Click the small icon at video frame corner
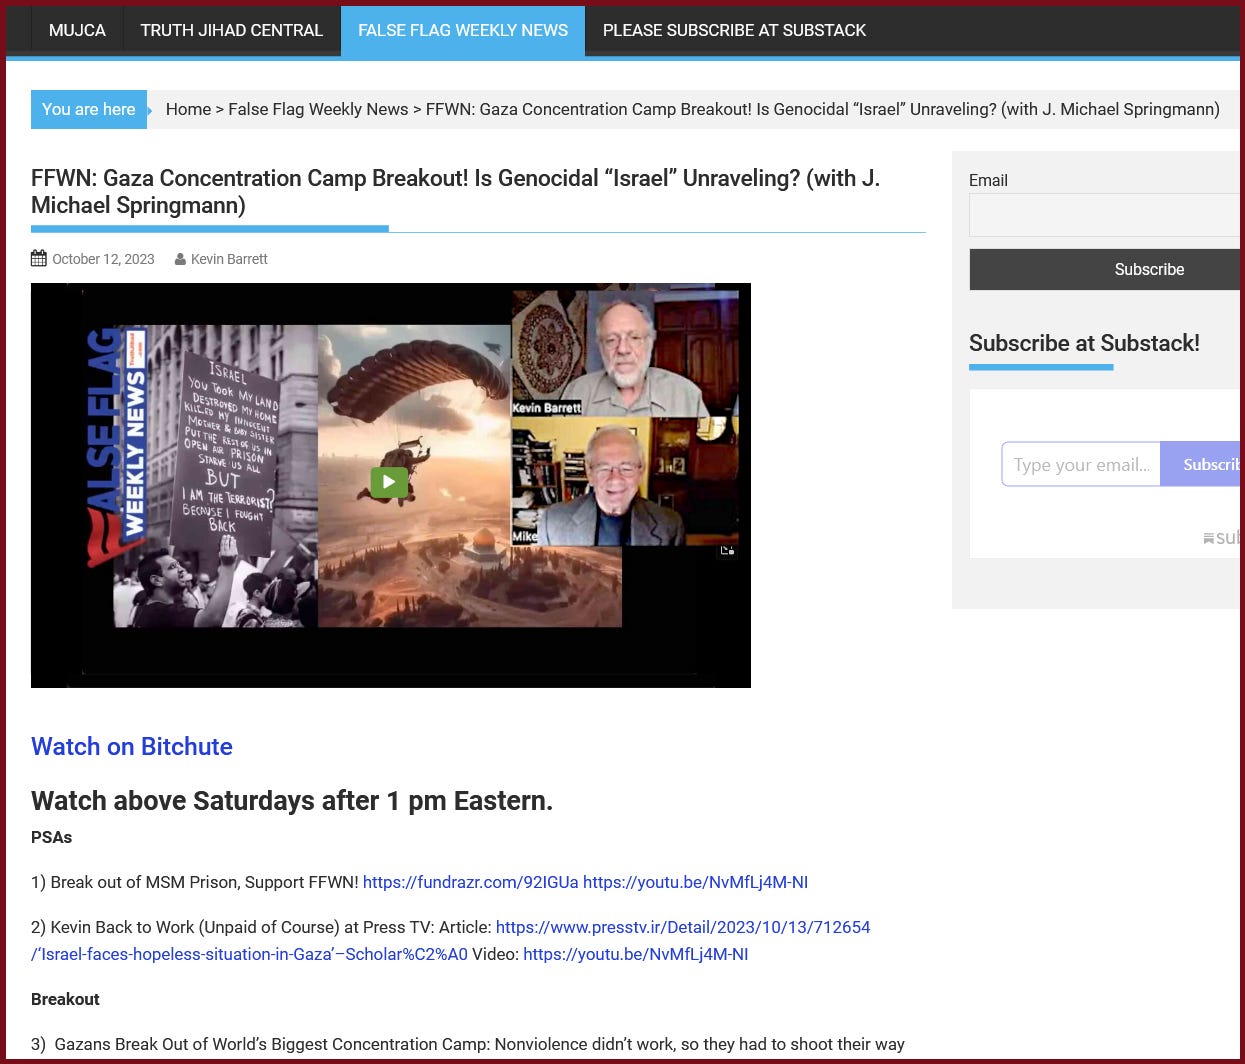 click(727, 550)
